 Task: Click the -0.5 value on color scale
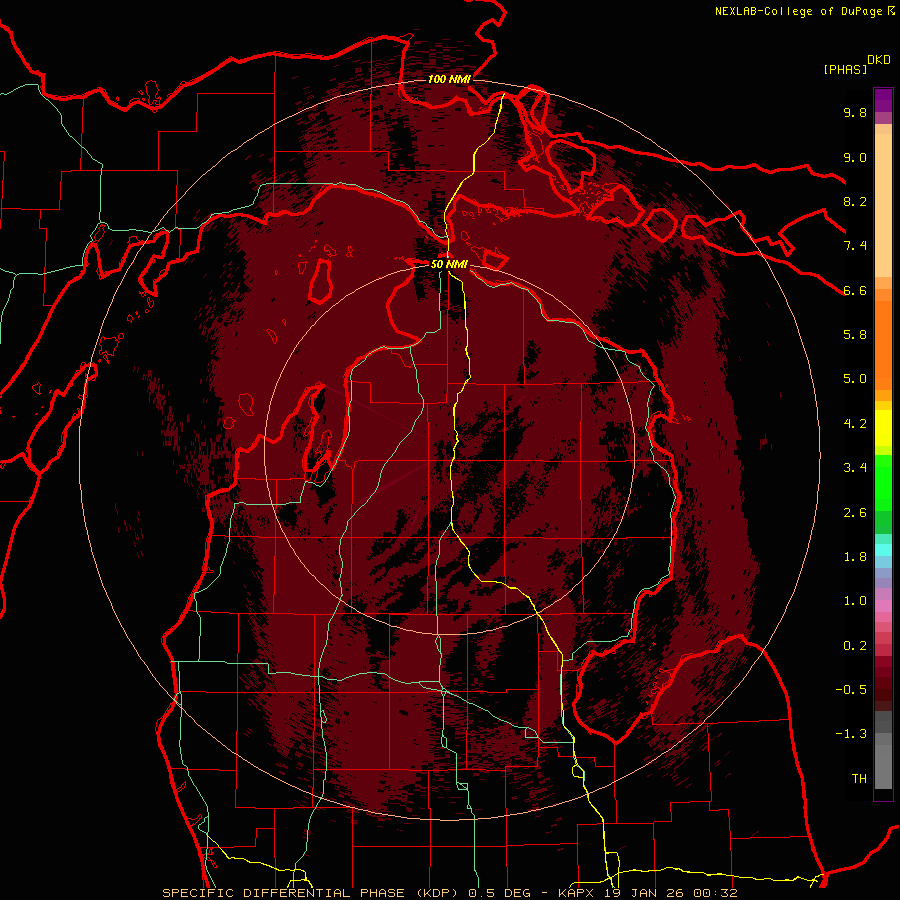(x=851, y=690)
